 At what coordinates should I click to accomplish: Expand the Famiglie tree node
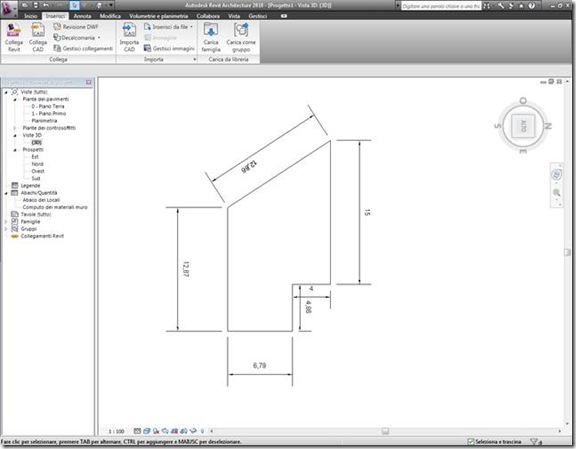[x=6, y=222]
